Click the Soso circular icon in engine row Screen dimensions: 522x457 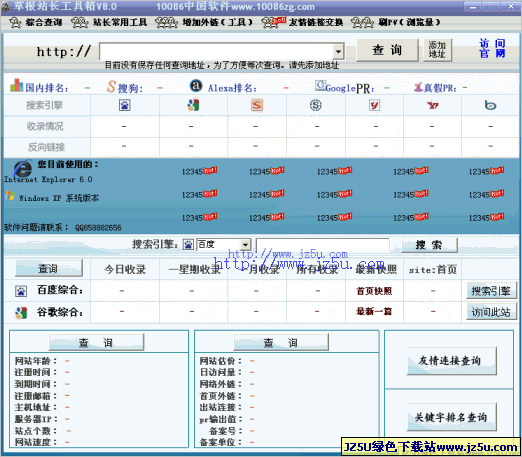click(316, 105)
